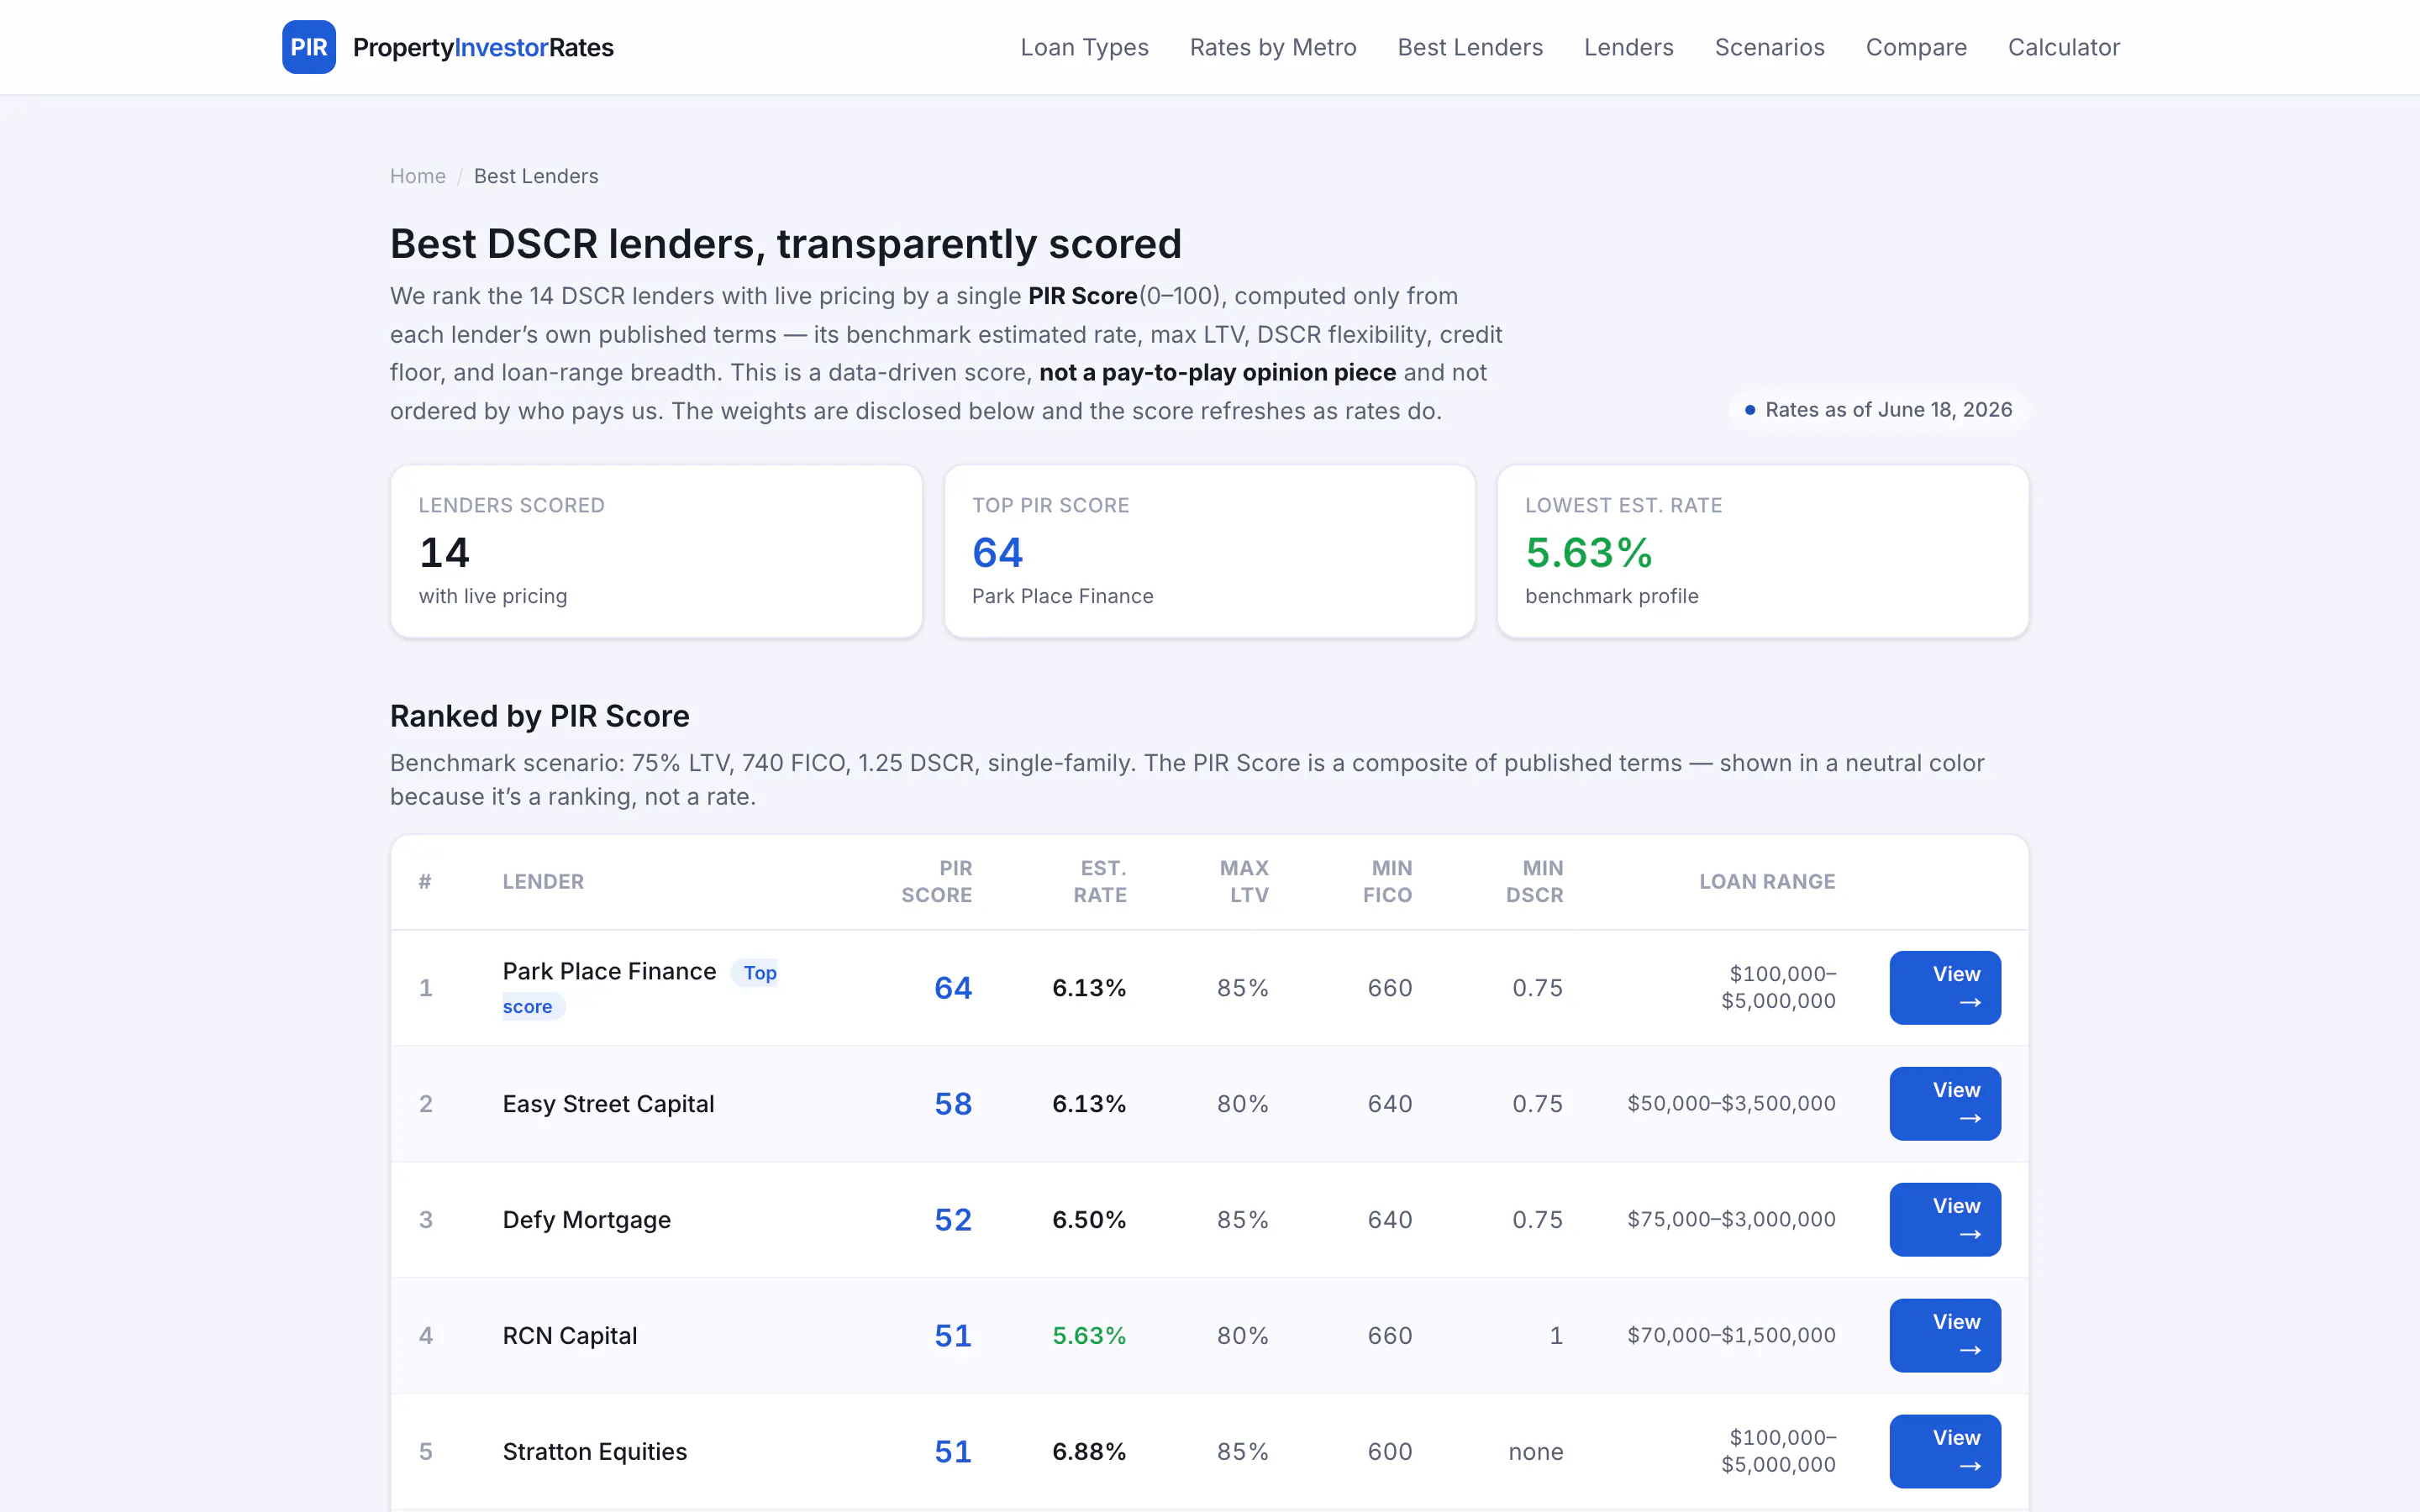Viewport: 2420px width, 1512px height.
Task: Click View button for Defy Mortgage
Action: point(1945,1219)
